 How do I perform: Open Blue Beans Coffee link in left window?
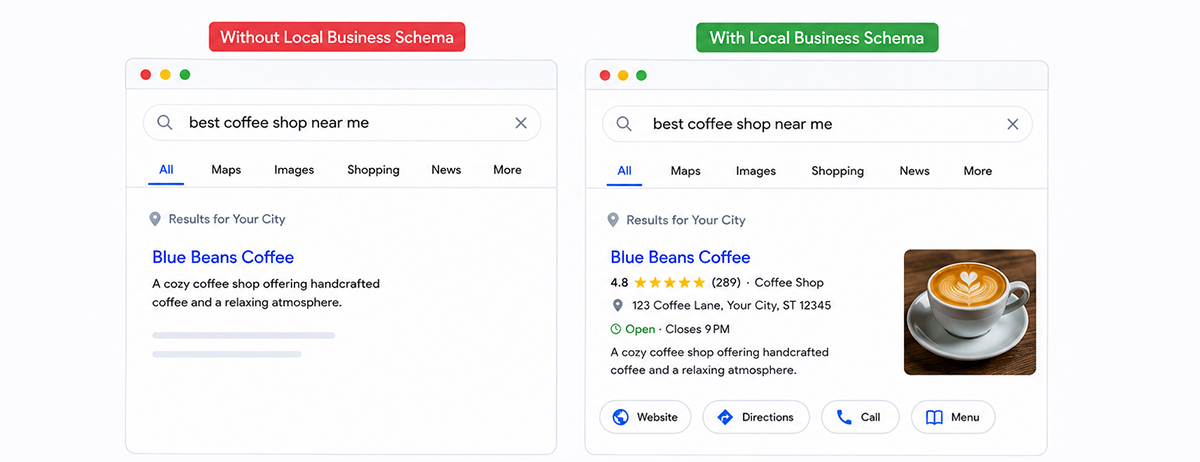(x=223, y=257)
